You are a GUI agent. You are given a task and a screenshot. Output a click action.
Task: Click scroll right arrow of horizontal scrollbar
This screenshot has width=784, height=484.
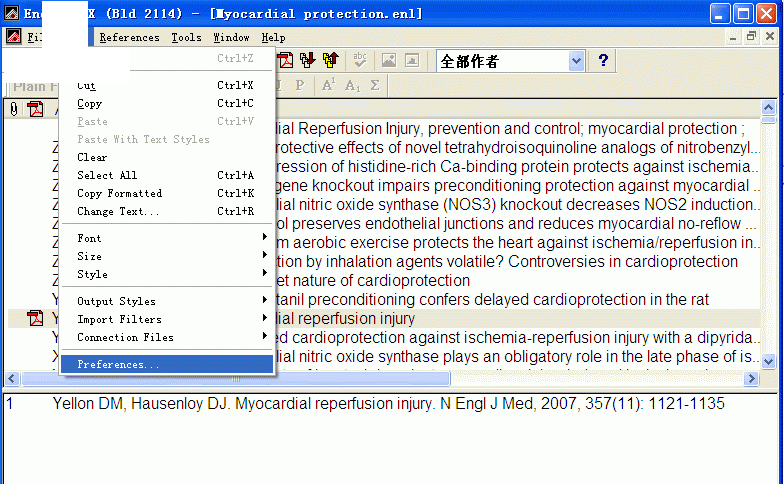[750, 378]
